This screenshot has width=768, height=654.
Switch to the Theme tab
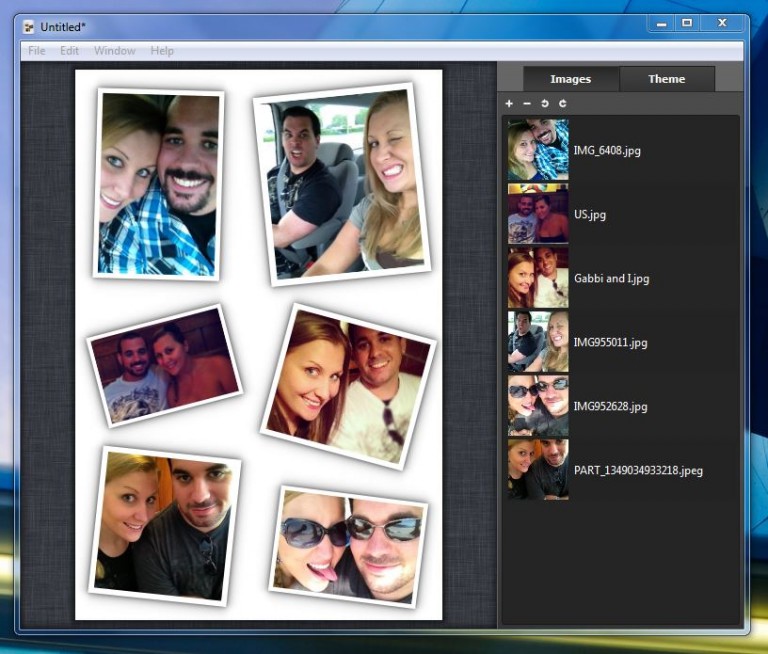click(667, 79)
